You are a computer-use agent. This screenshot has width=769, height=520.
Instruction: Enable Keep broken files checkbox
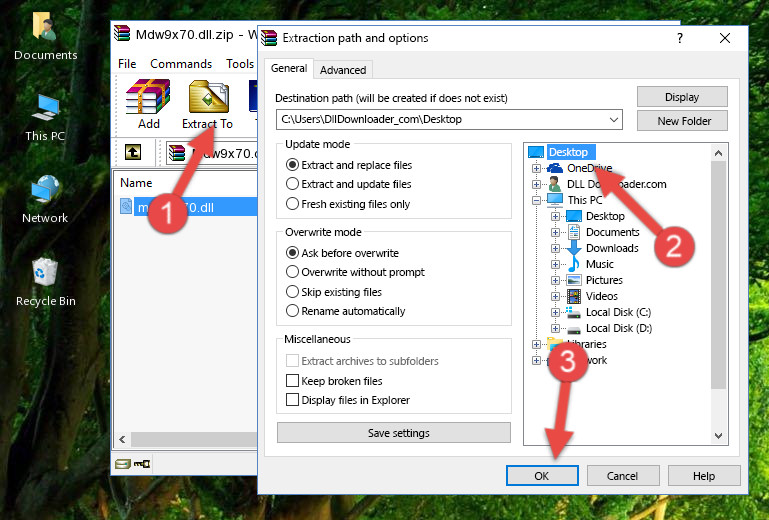292,381
